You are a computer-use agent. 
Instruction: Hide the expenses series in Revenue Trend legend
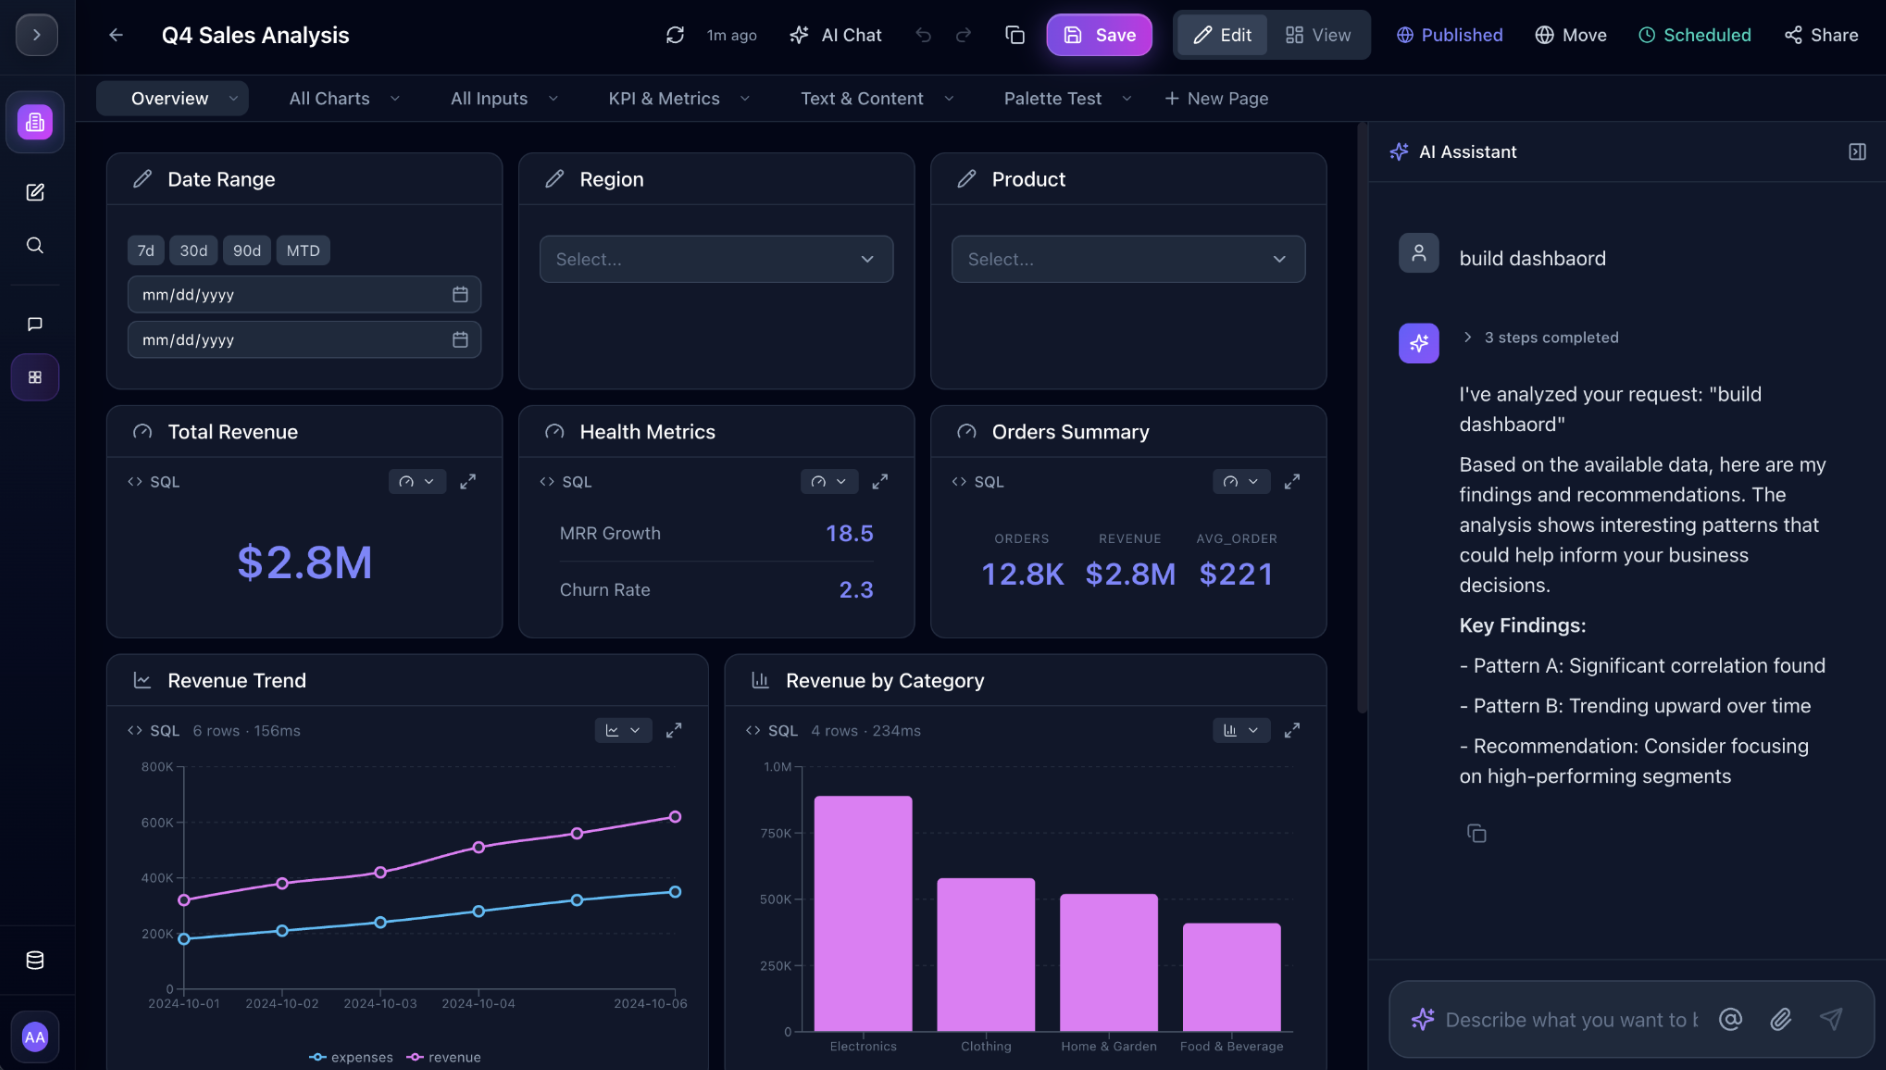pos(351,1057)
